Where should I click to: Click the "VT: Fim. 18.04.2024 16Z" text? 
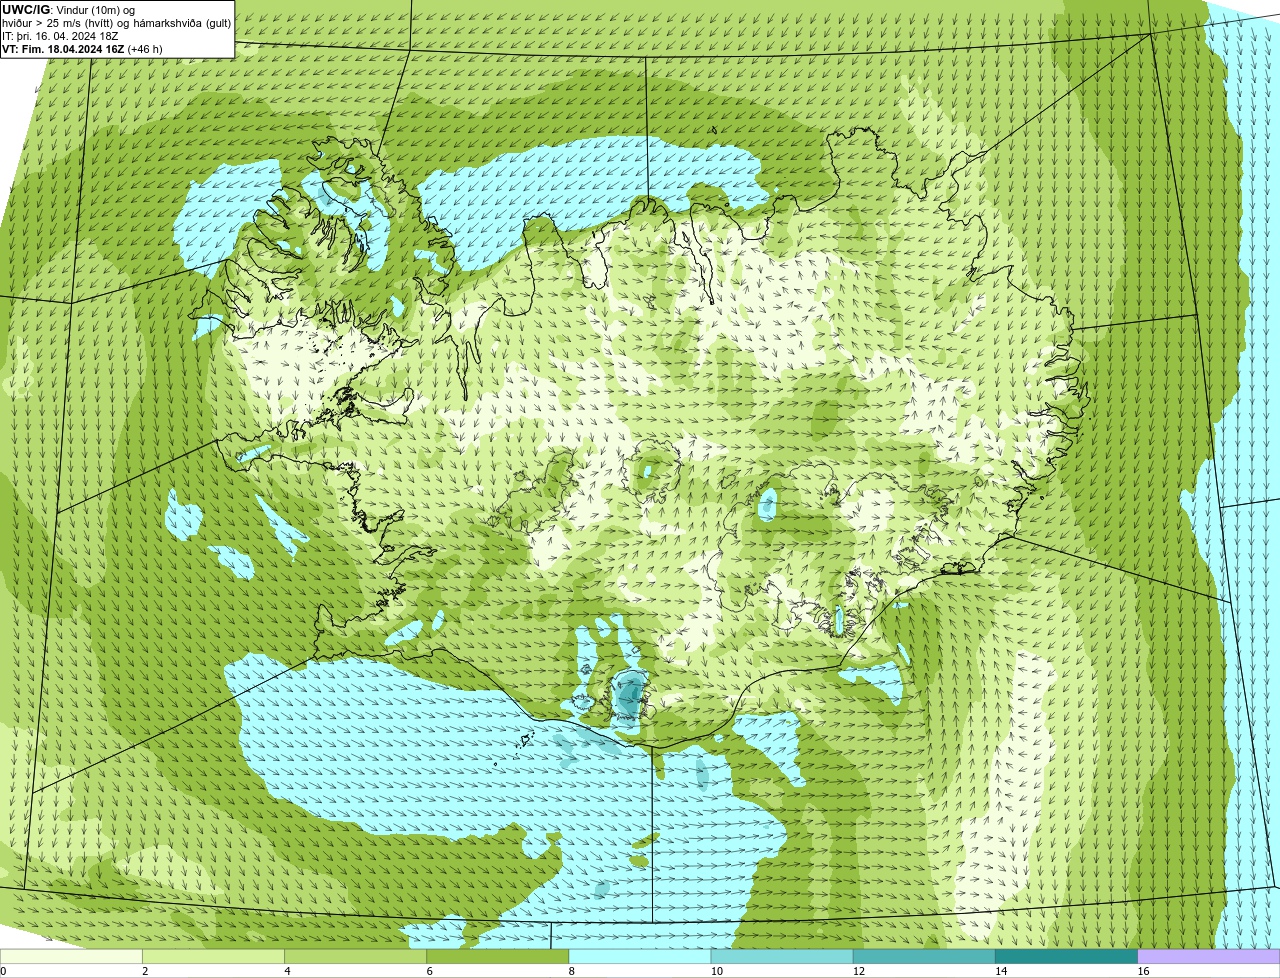click(x=63, y=49)
